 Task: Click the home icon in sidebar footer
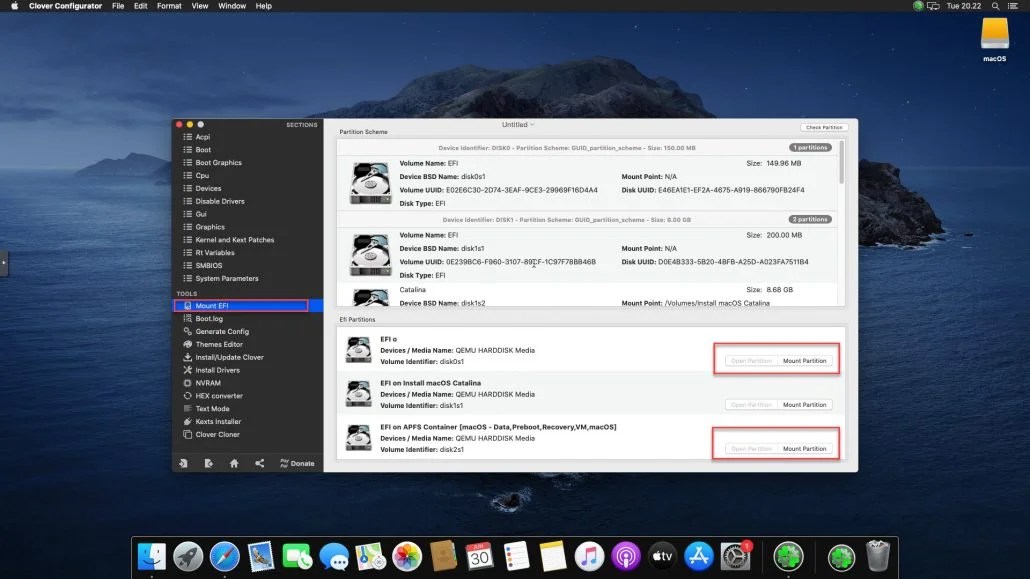tap(234, 463)
